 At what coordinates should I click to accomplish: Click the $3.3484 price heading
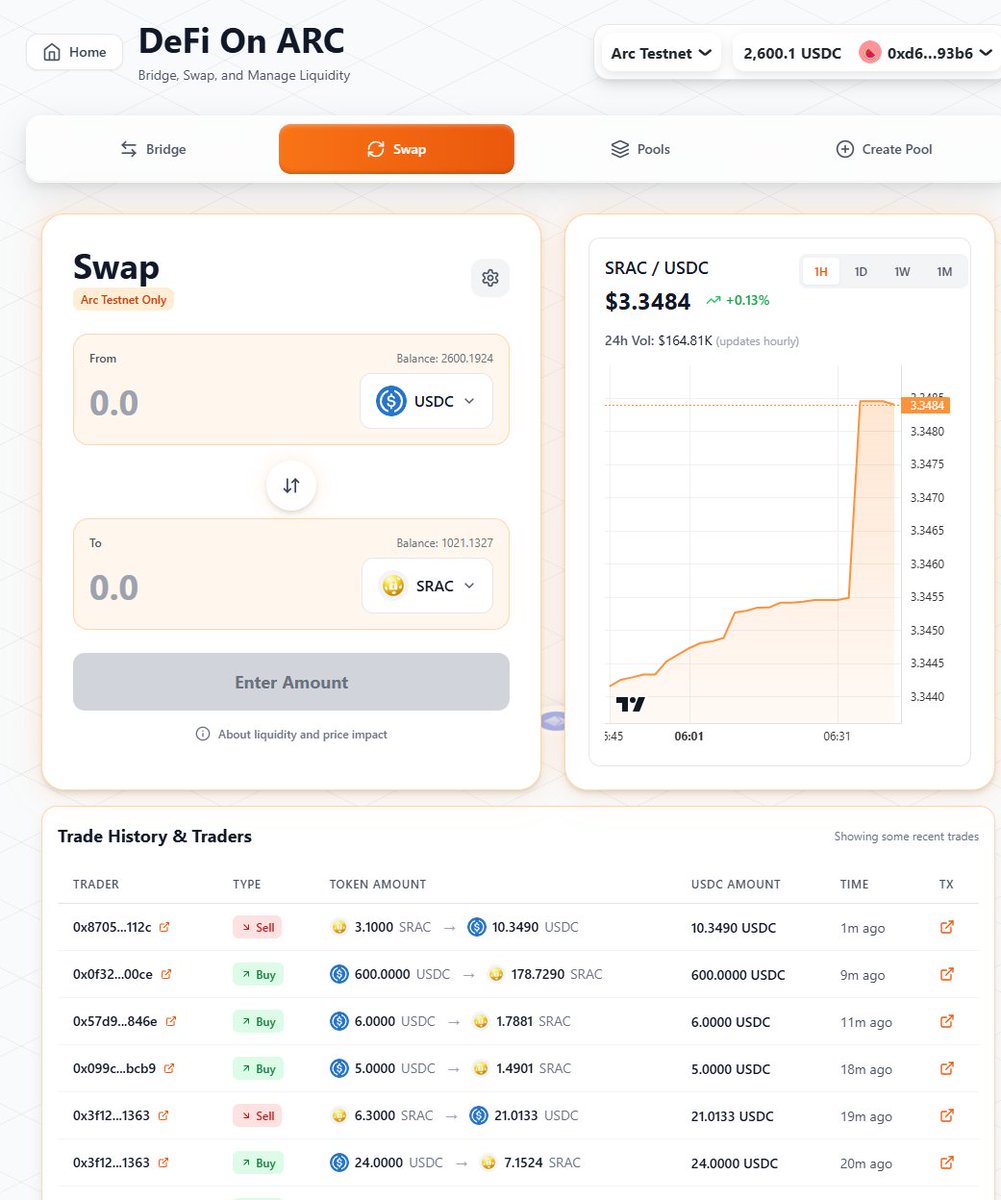click(x=647, y=299)
